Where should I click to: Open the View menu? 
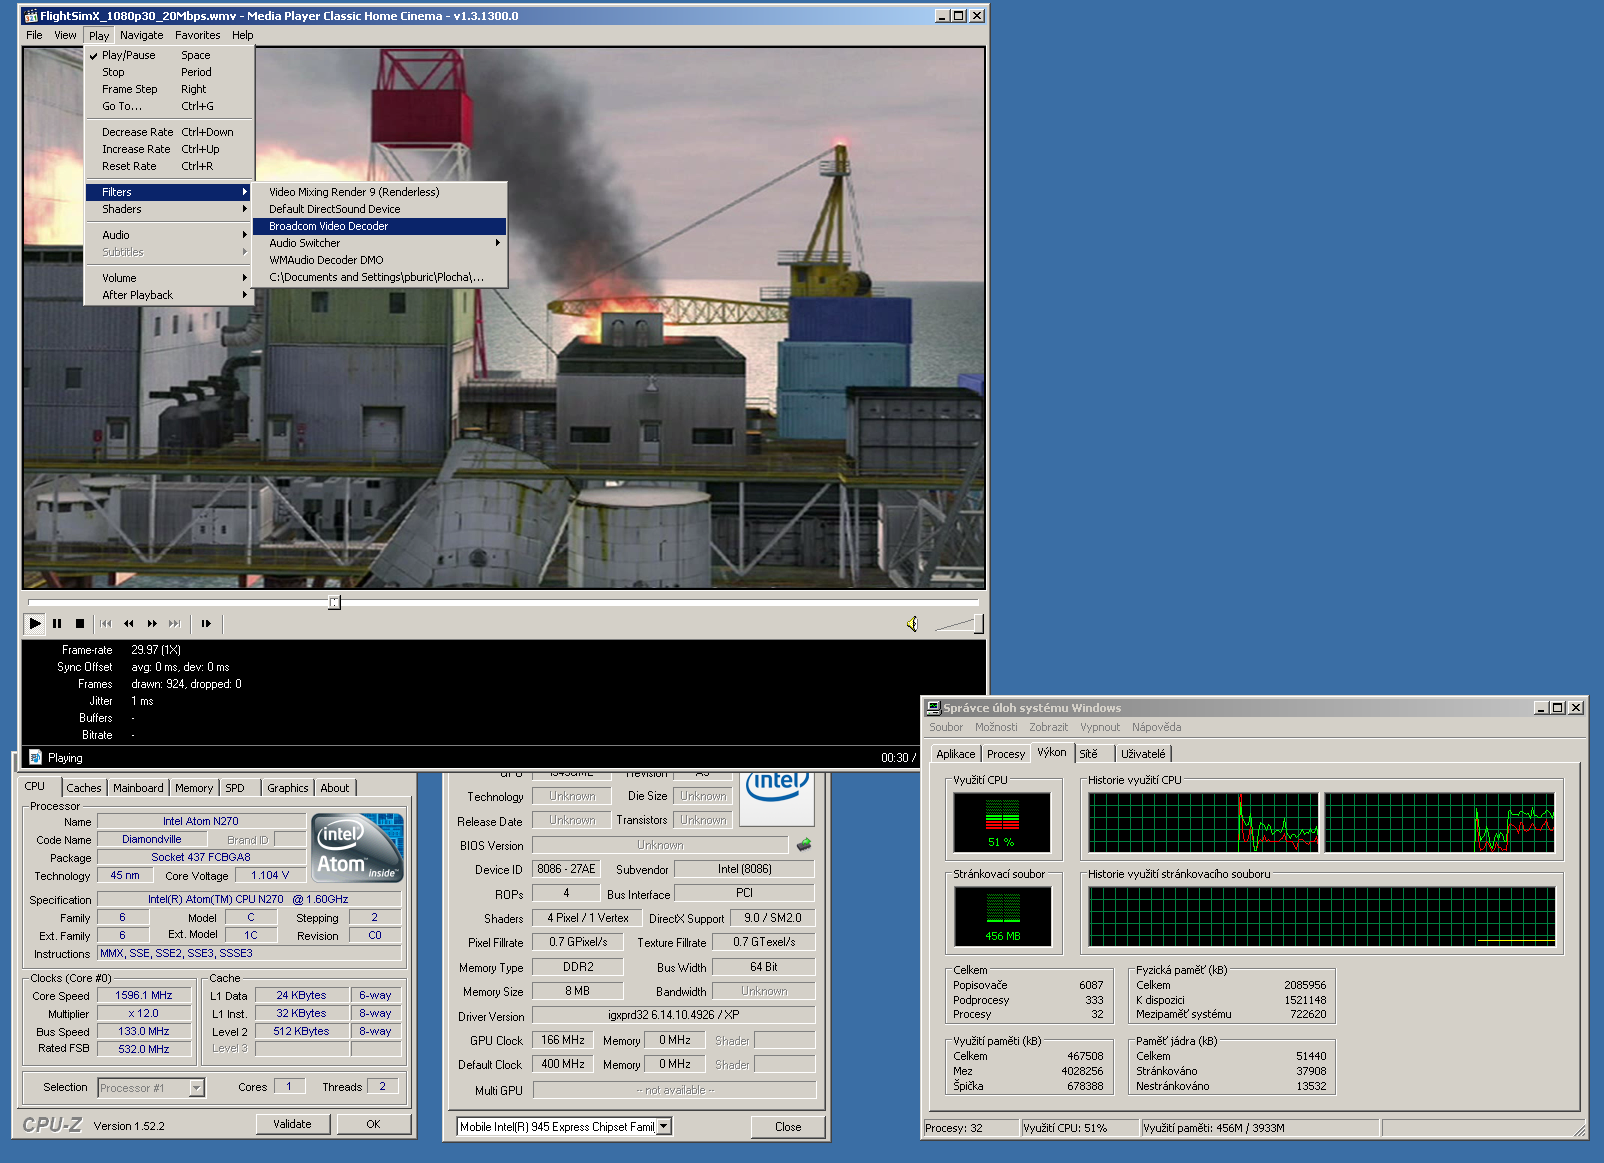[65, 35]
